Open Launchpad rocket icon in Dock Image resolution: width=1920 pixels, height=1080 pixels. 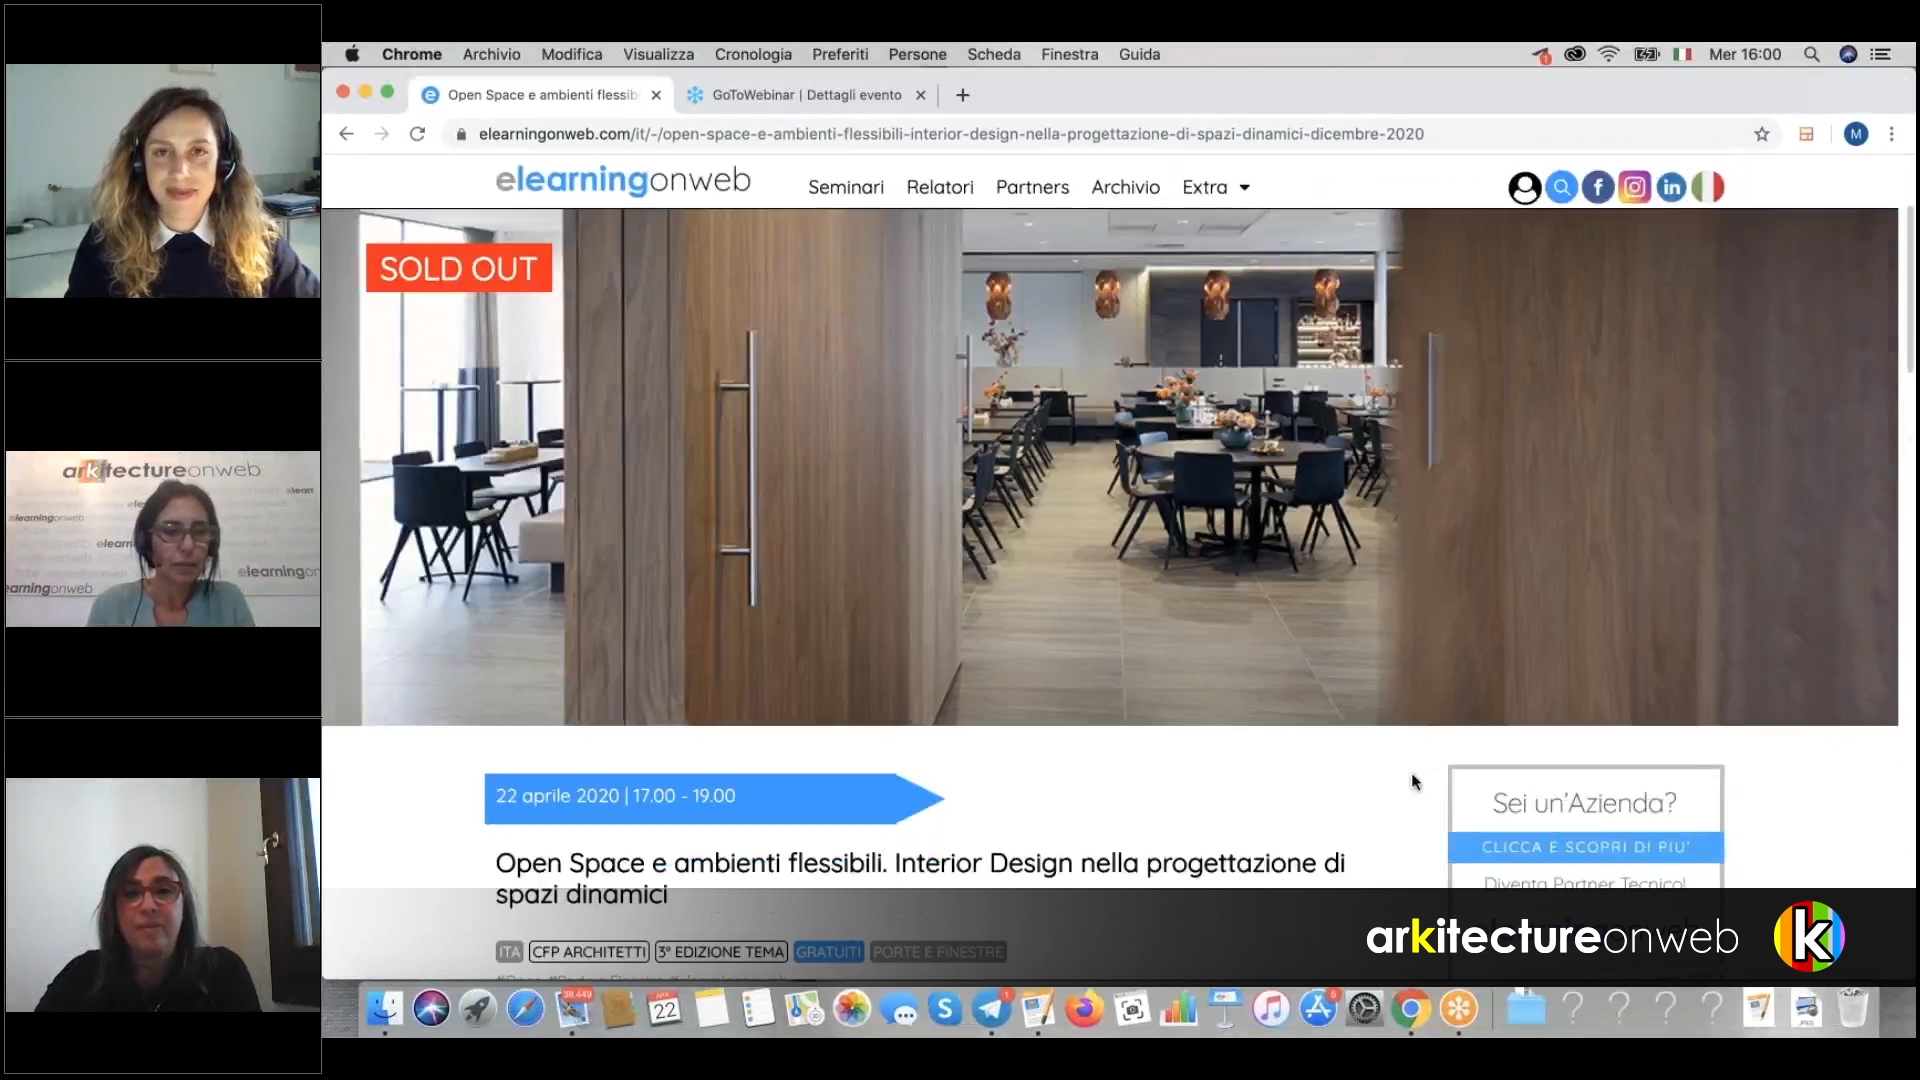pos(478,1009)
